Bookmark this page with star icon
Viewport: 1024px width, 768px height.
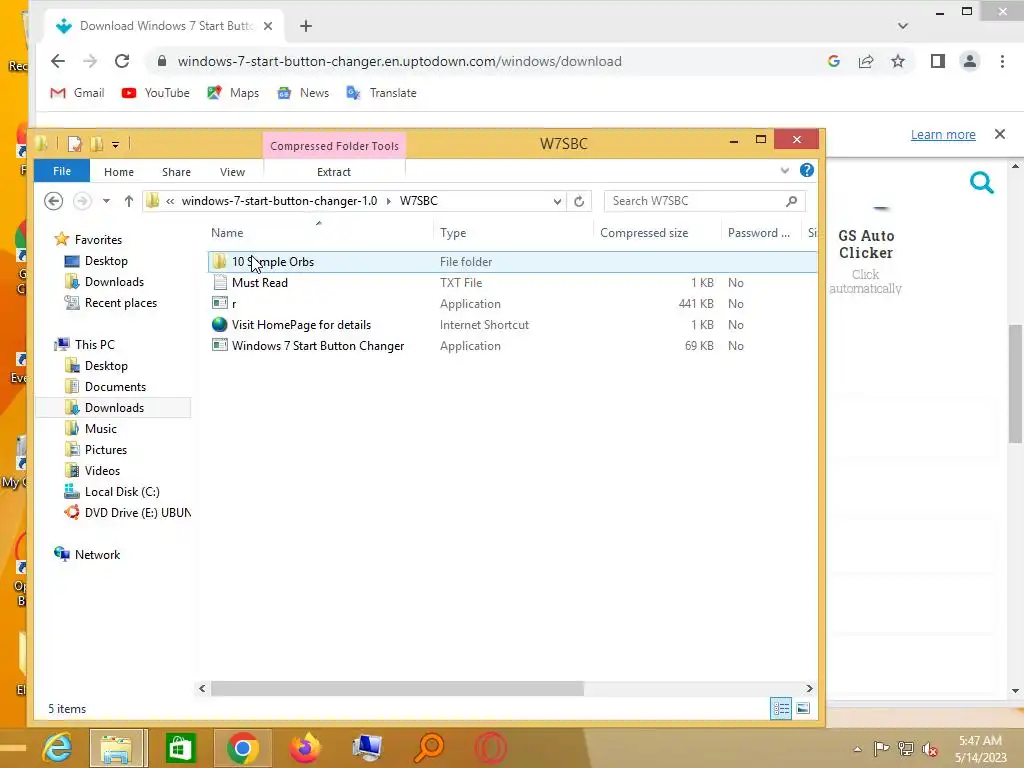(898, 61)
